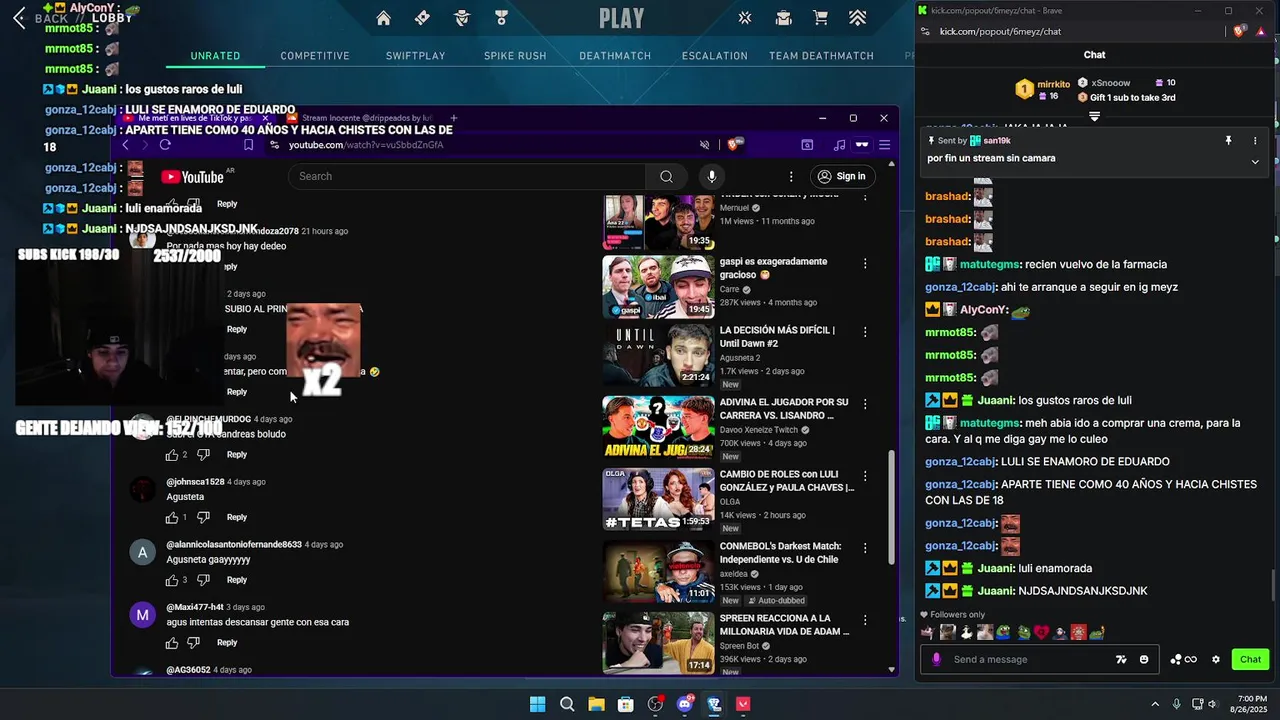Open a new tab in YouTube browser window

click(454, 118)
